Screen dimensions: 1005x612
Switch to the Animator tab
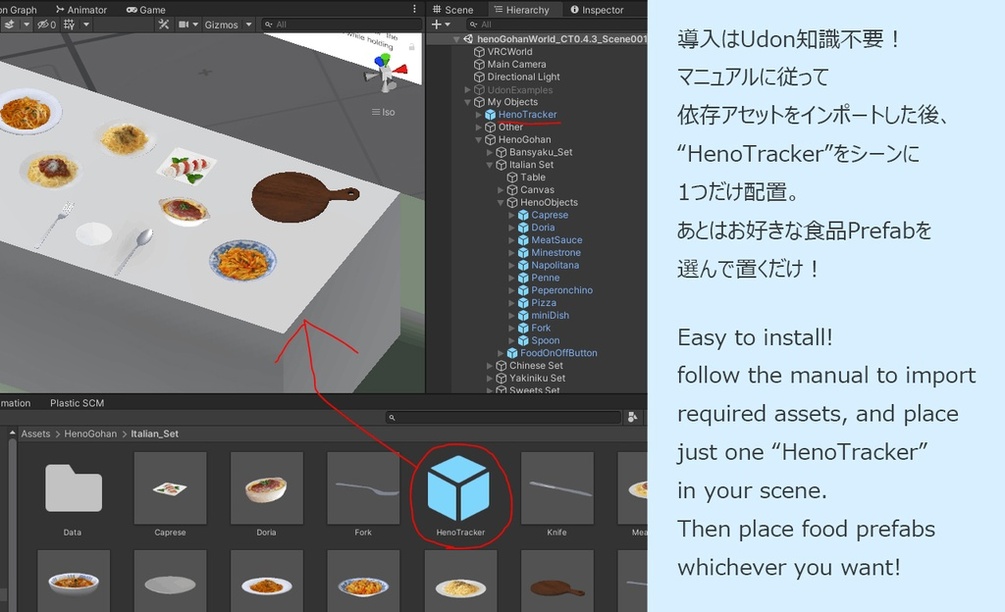coord(81,10)
